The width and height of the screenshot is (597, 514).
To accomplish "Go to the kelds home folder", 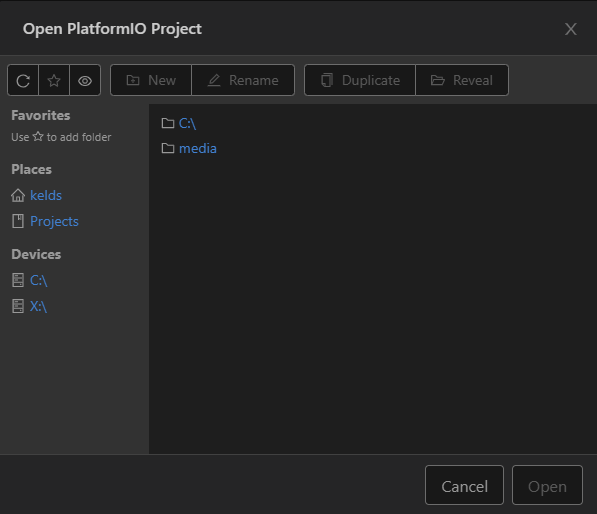I will coord(46,195).
